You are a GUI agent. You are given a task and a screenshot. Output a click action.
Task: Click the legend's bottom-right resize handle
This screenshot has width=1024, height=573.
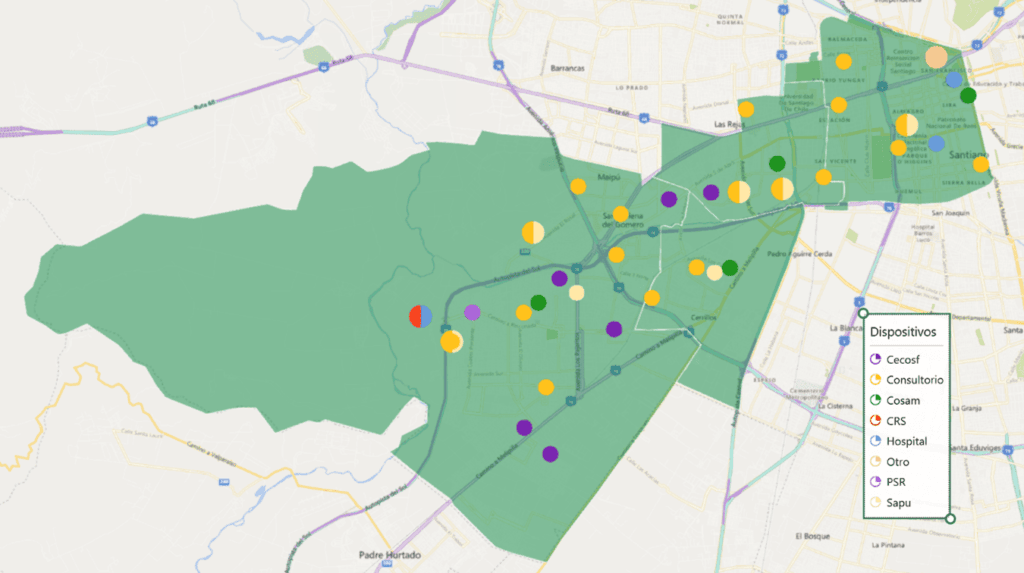tap(950, 518)
